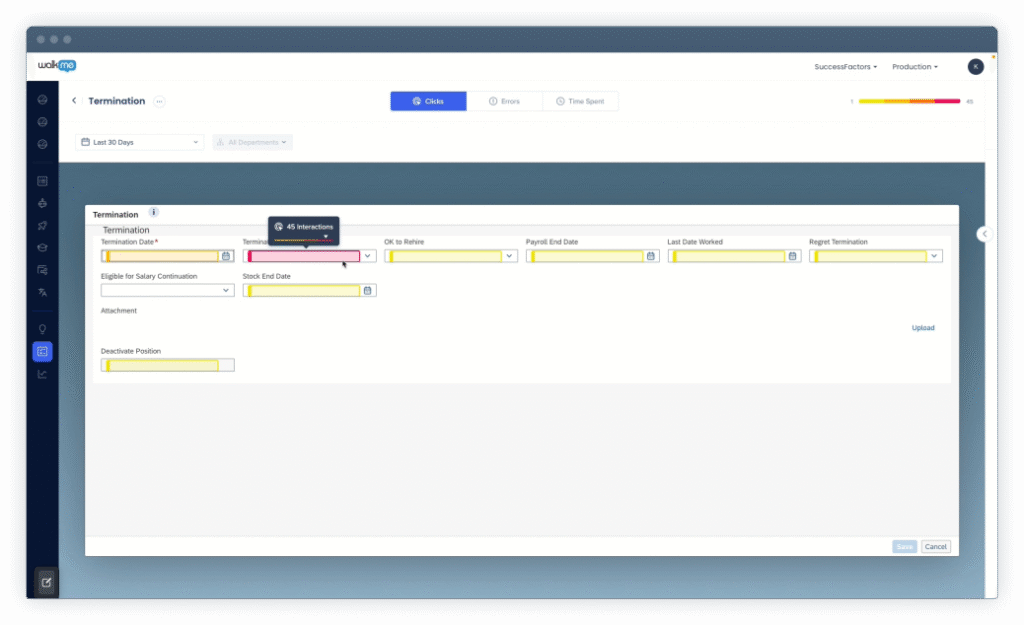This screenshot has height=625, width=1024.
Task: Click the Upload link
Action: tap(922, 328)
